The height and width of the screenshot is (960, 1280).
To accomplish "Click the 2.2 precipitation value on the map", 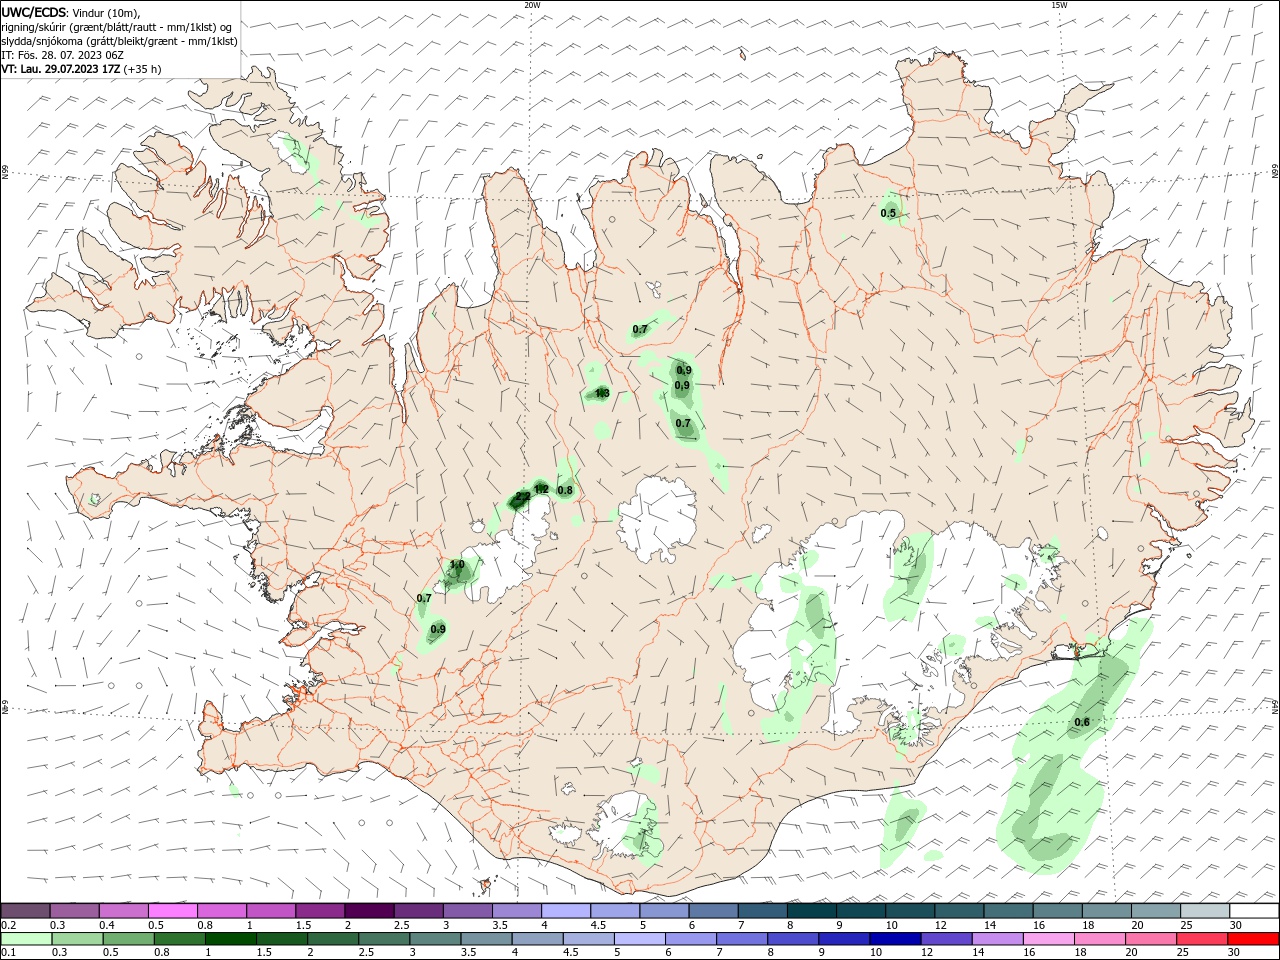I will 522,497.
